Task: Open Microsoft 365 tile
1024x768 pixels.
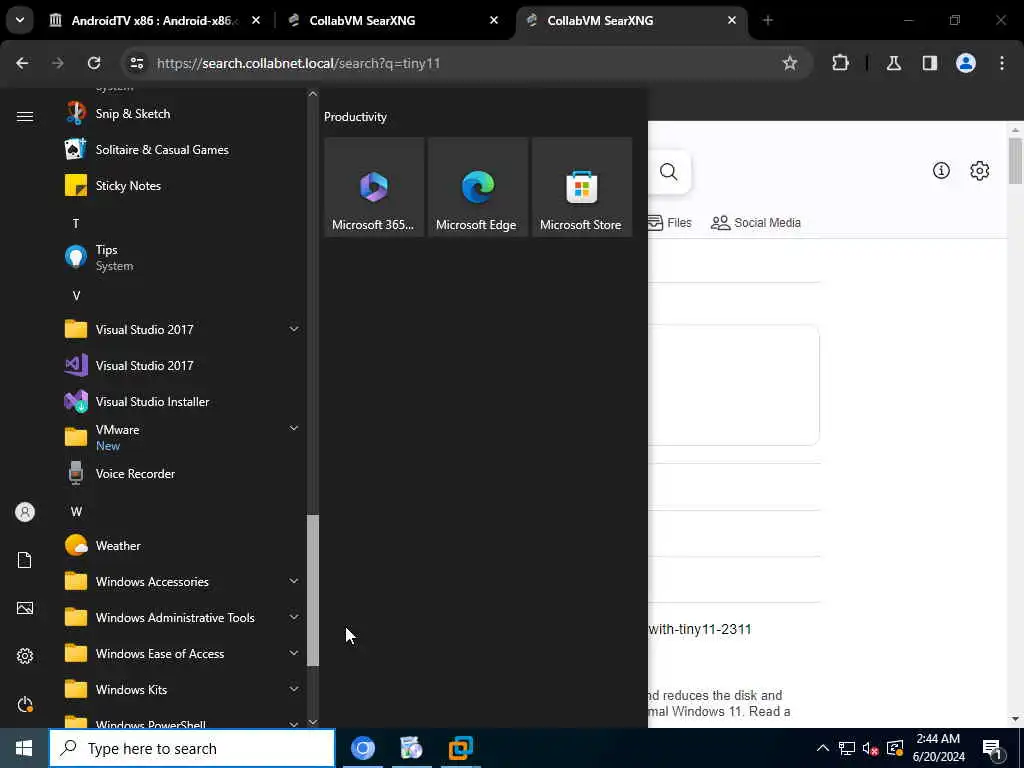Action: (374, 187)
